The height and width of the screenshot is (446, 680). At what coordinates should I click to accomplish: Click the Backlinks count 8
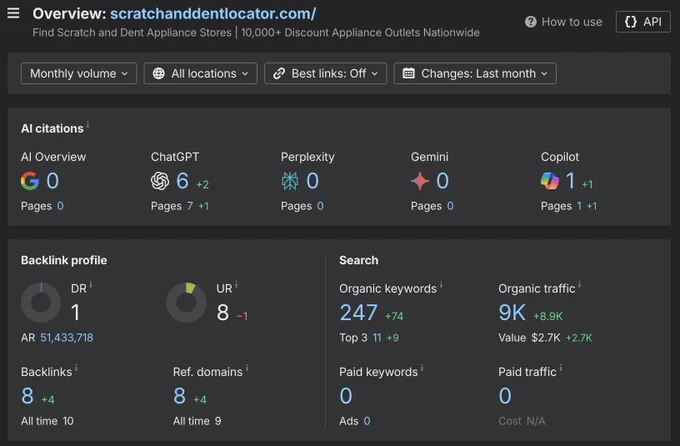point(27,396)
